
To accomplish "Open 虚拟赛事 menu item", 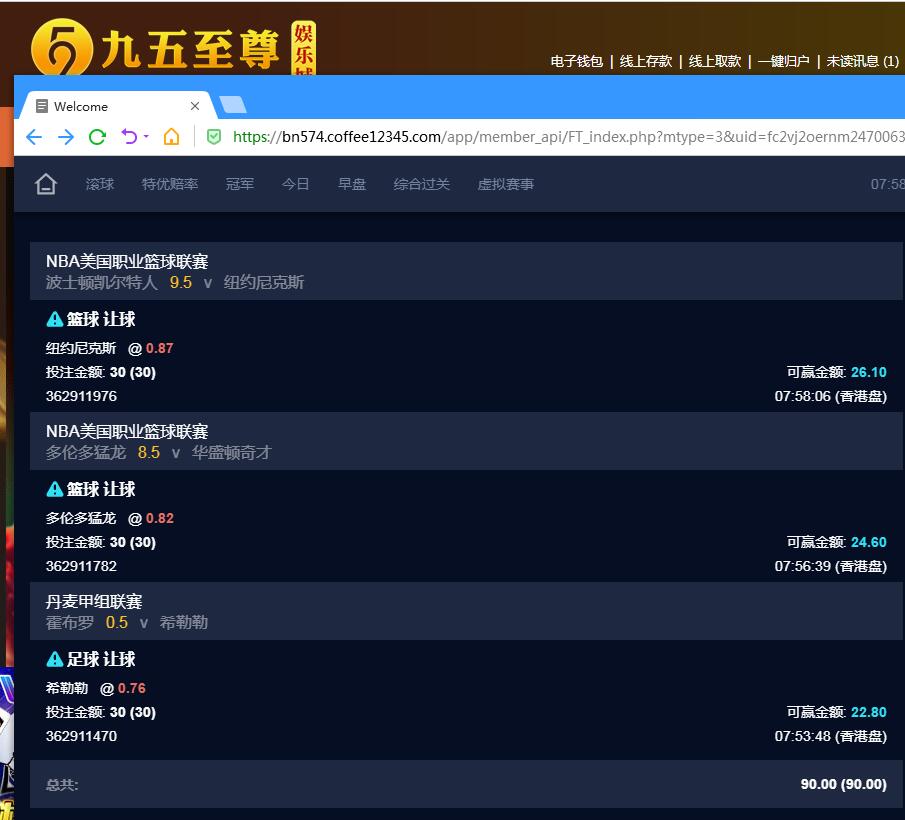I will (506, 184).
